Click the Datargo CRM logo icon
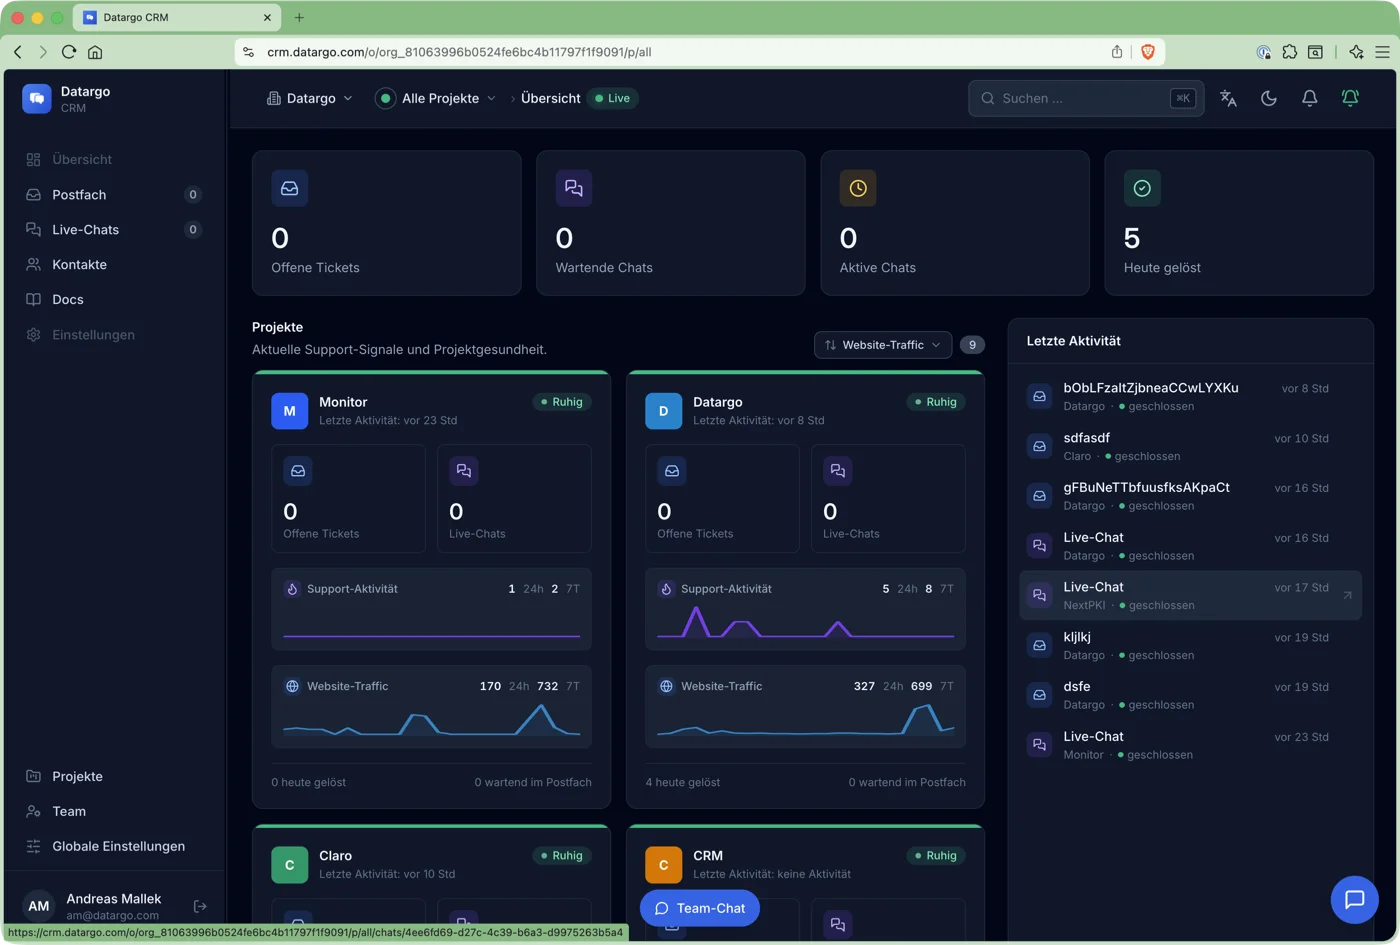This screenshot has width=1400, height=945. point(37,98)
